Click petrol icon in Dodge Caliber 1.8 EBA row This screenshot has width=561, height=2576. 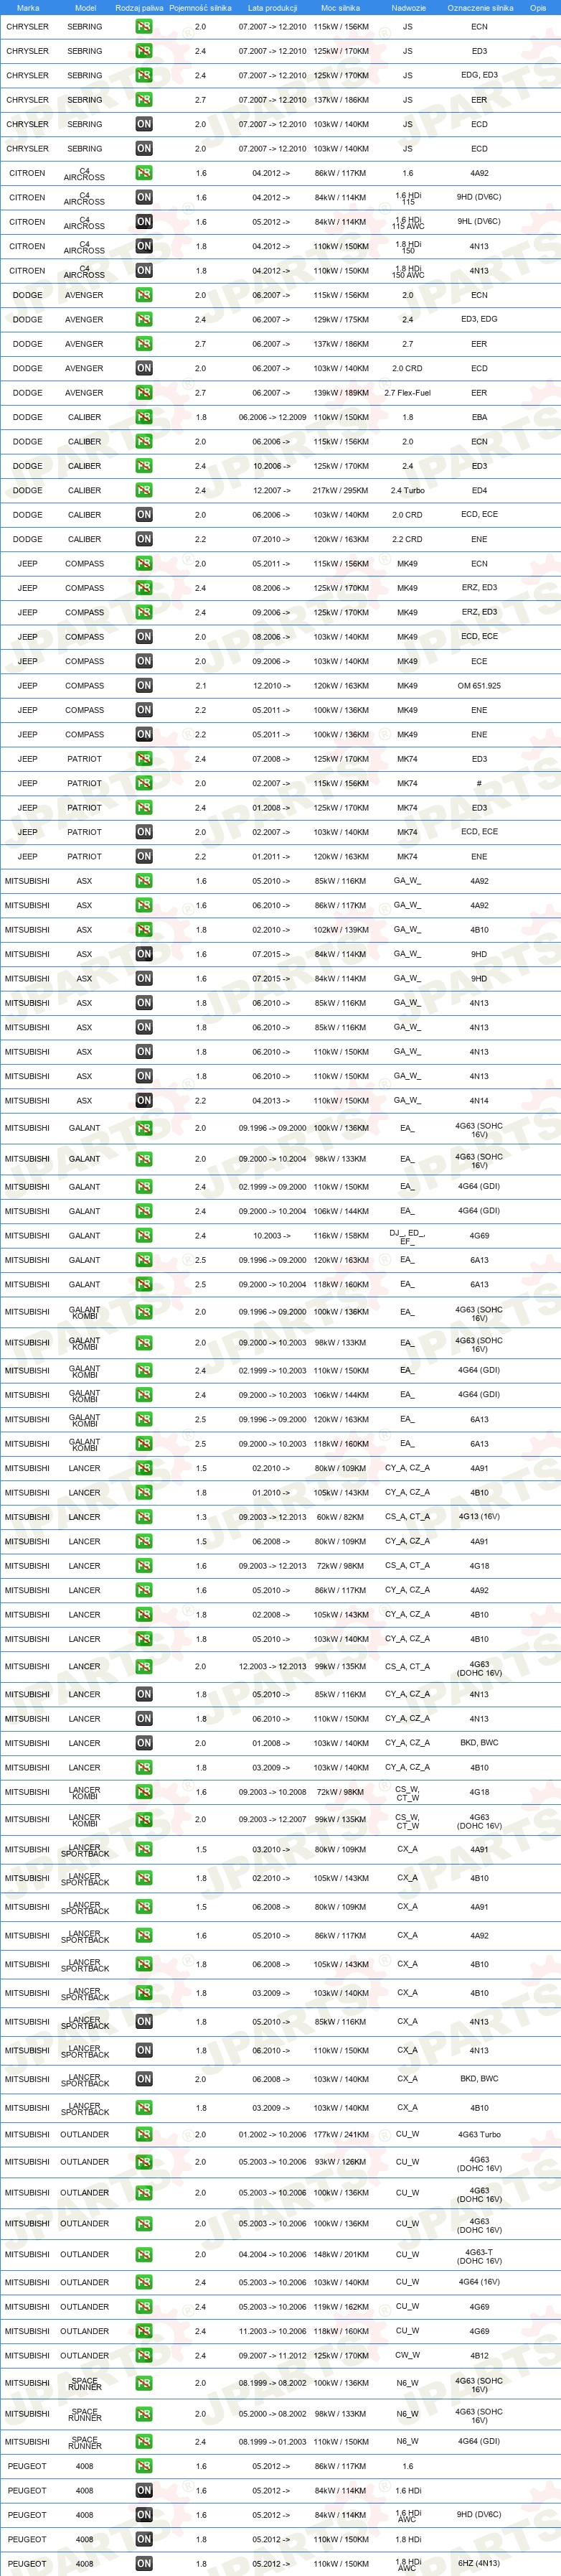144,417
